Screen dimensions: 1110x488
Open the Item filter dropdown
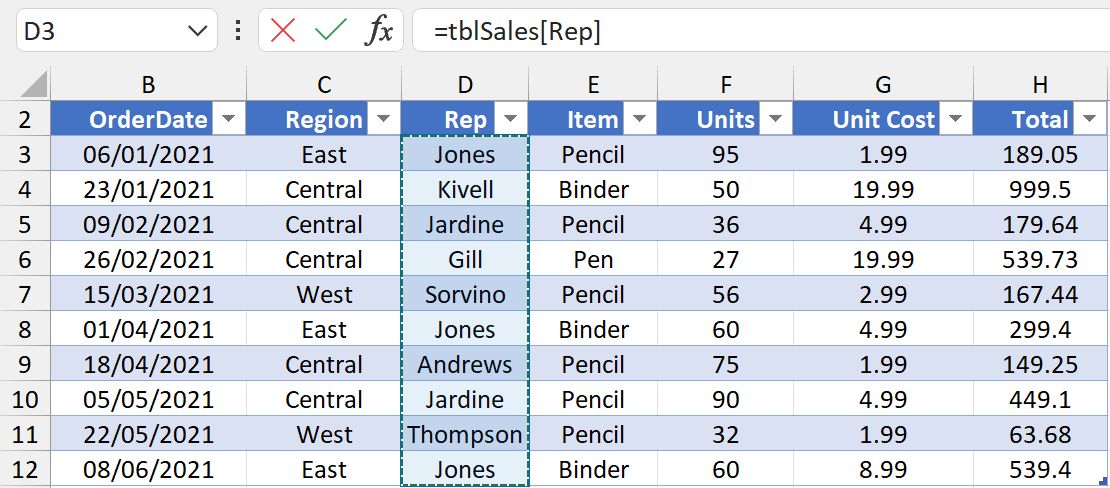coord(639,120)
